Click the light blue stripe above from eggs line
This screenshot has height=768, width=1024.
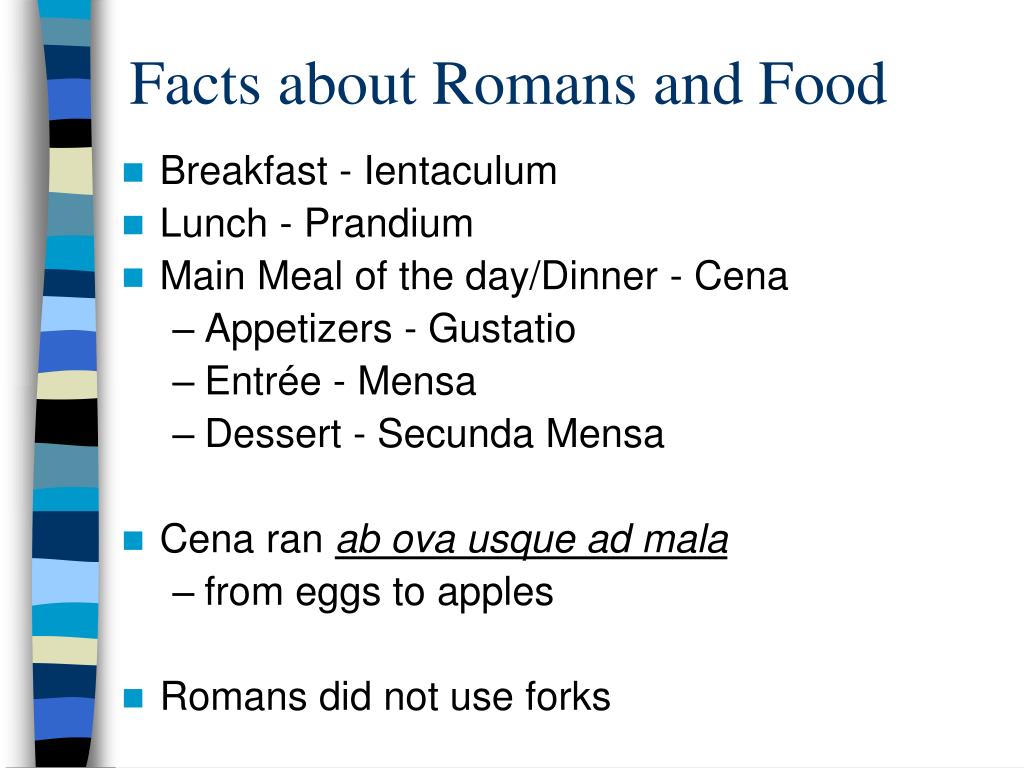click(x=65, y=581)
